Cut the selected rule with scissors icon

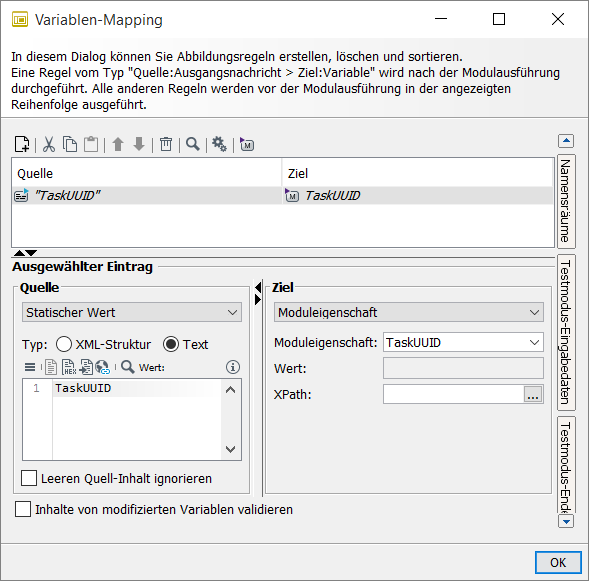49,144
